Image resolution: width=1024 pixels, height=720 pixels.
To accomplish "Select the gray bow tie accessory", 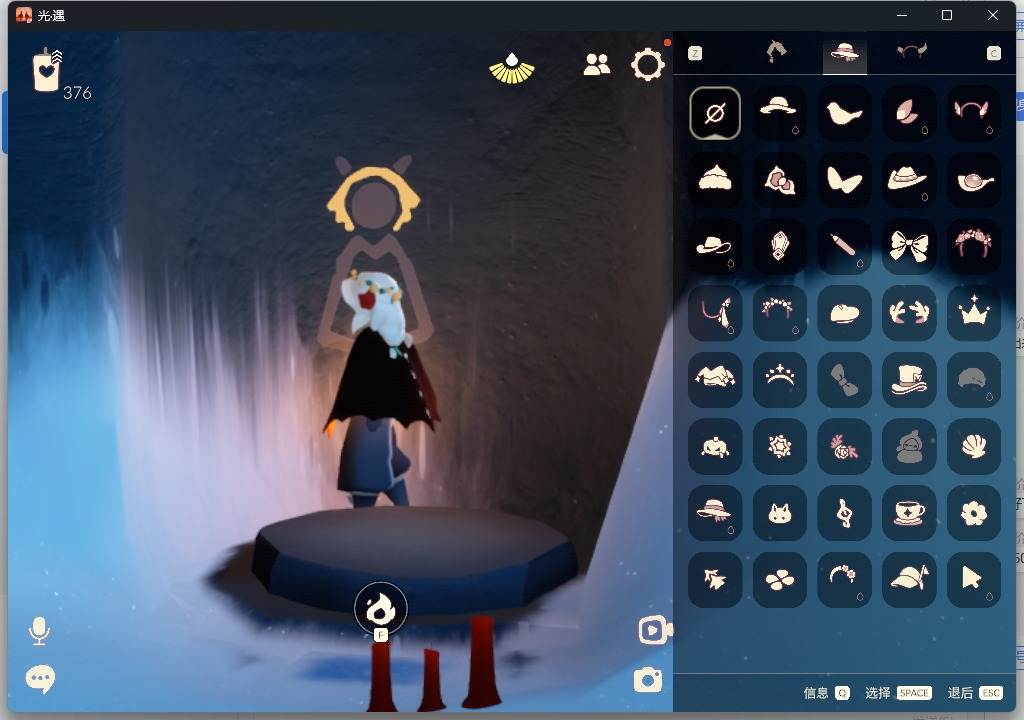I will point(844,380).
